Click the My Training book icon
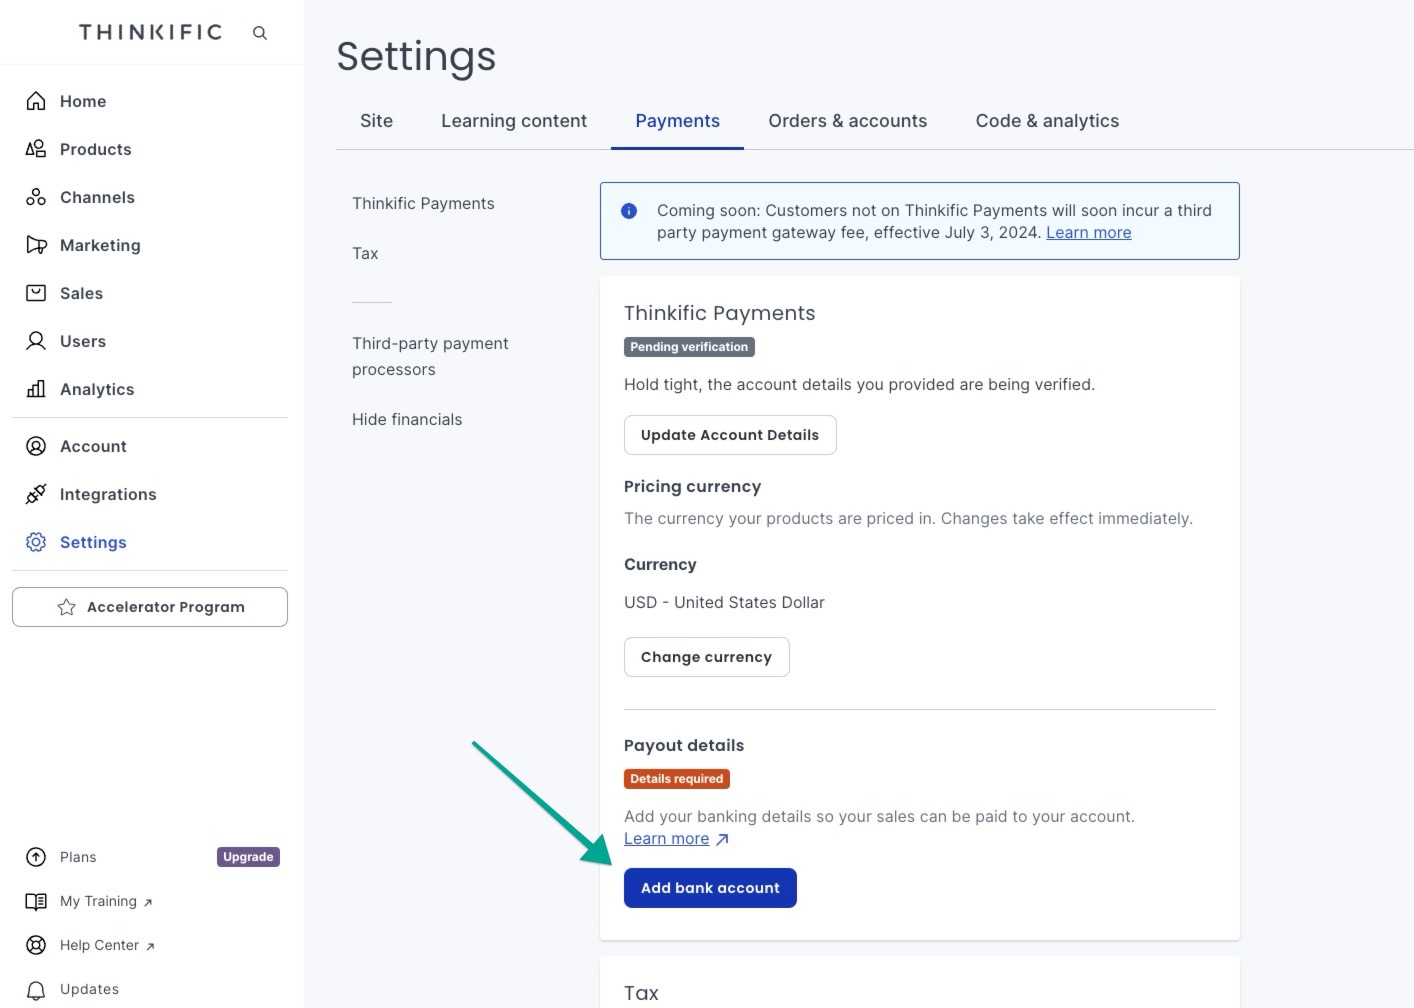Viewport: 1414px width, 1008px height. (36, 901)
